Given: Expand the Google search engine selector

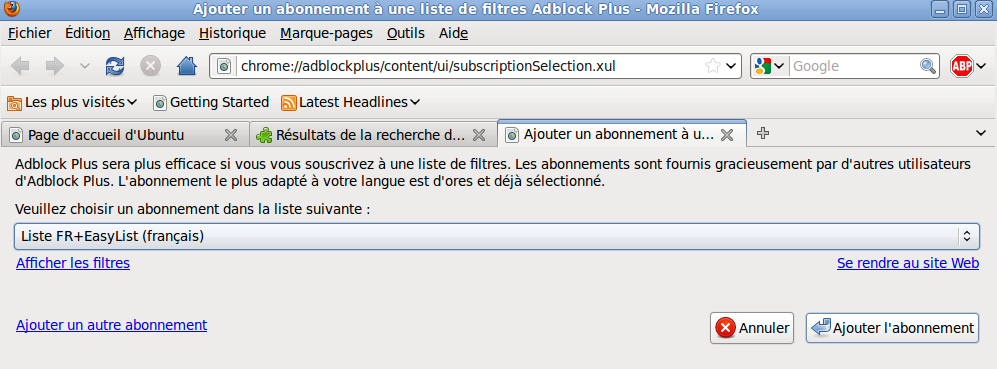Looking at the screenshot, I should 771,66.
